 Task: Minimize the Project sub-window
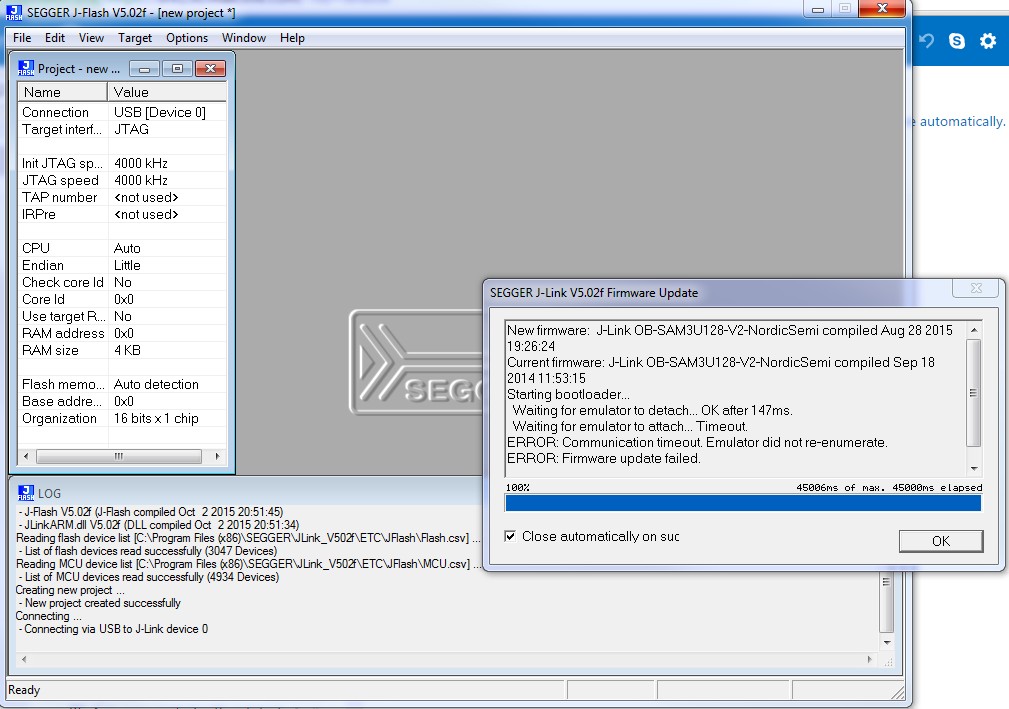click(145, 69)
